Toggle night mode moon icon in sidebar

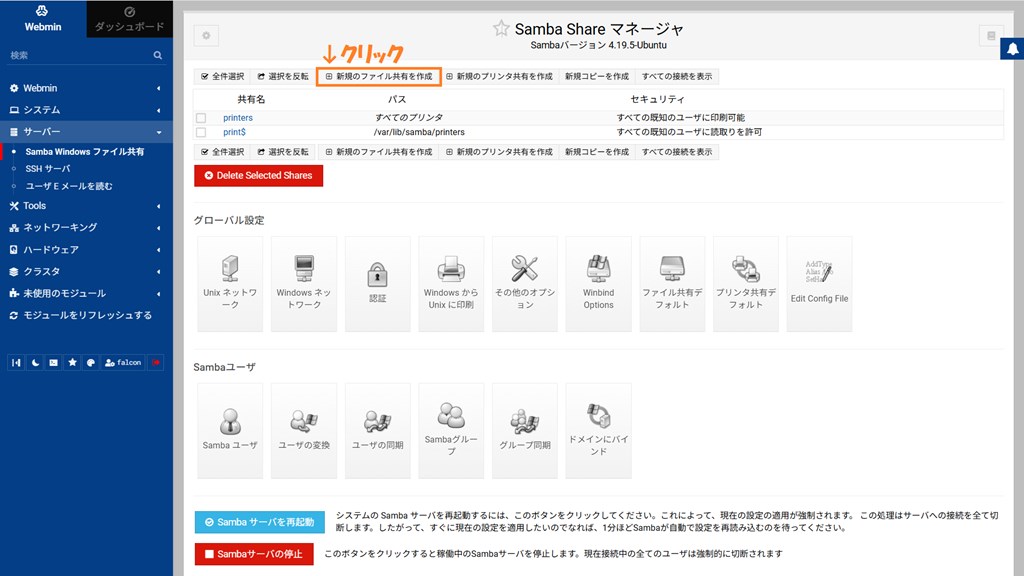click(x=34, y=362)
